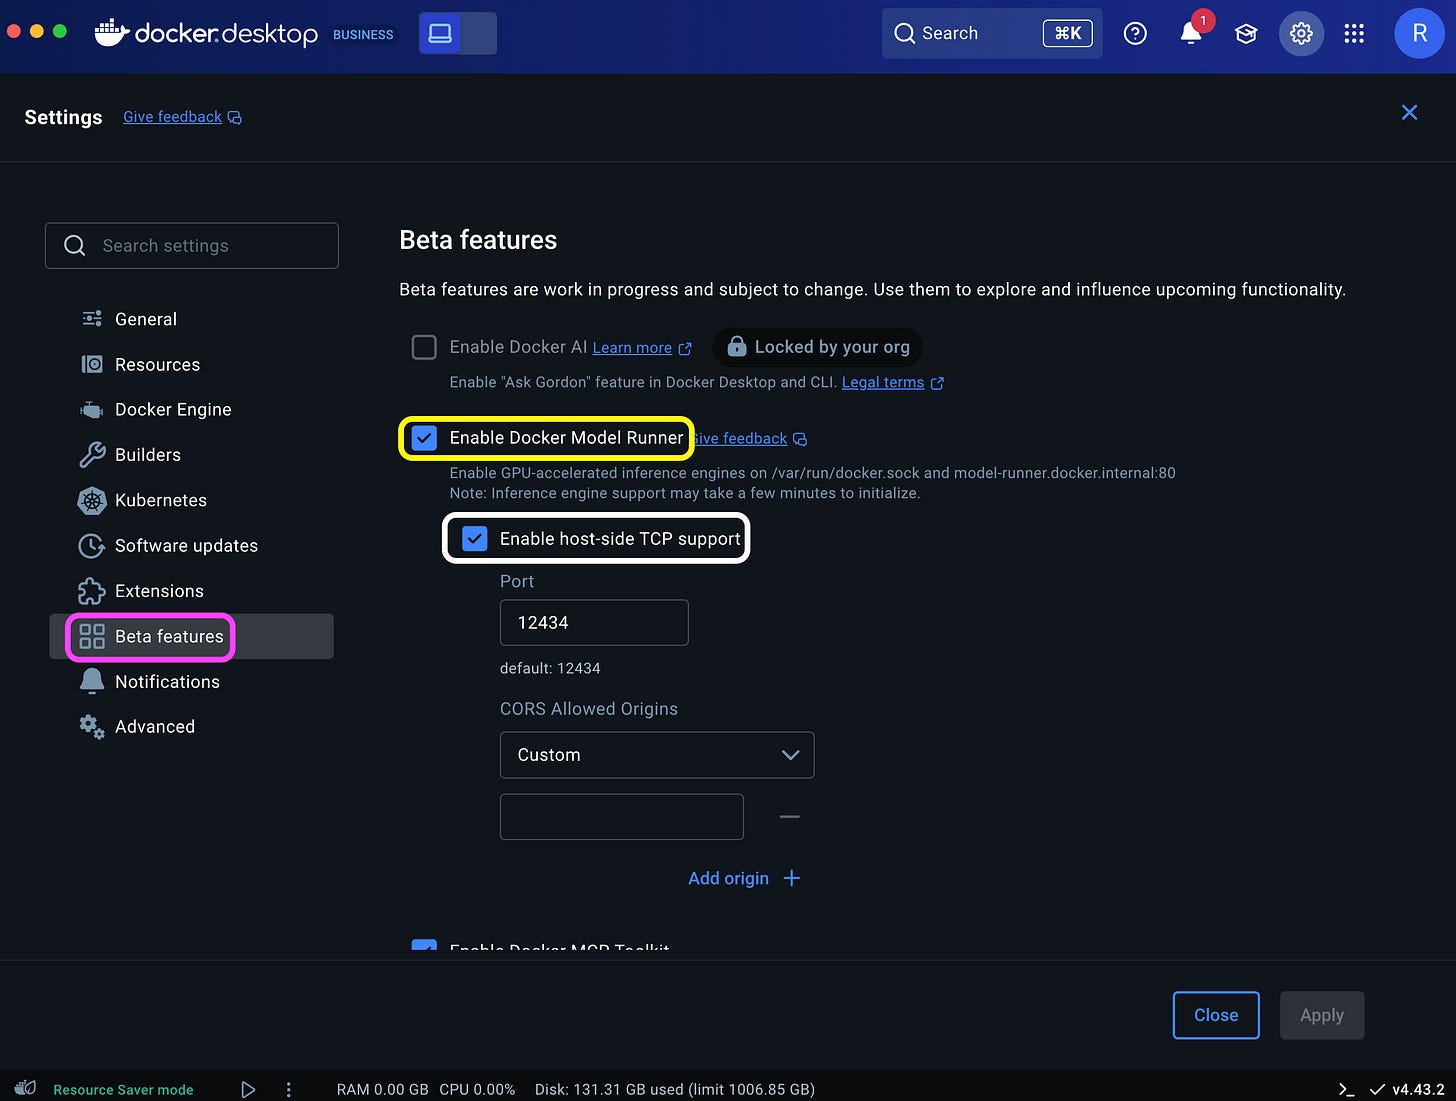Screen dimensions: 1456x1101
Task: Disable host-side TCP support
Action: click(473, 538)
